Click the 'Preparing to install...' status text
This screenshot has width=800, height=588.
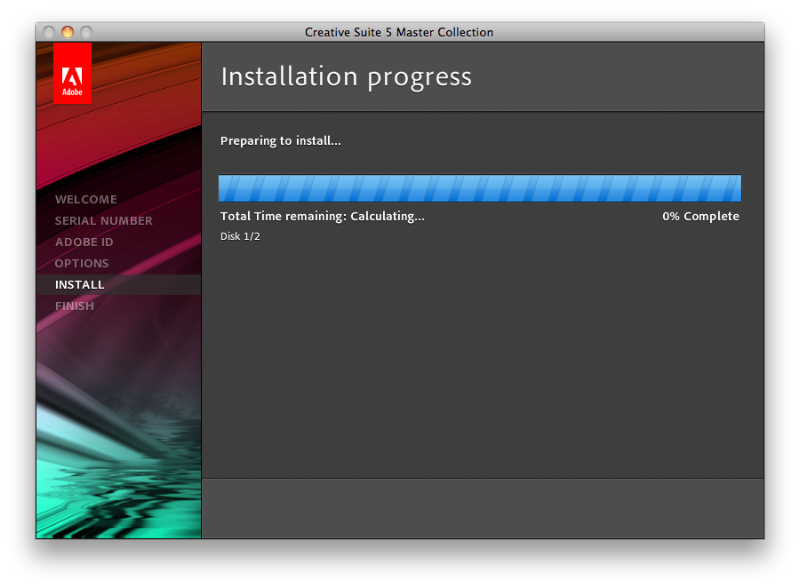tap(281, 141)
